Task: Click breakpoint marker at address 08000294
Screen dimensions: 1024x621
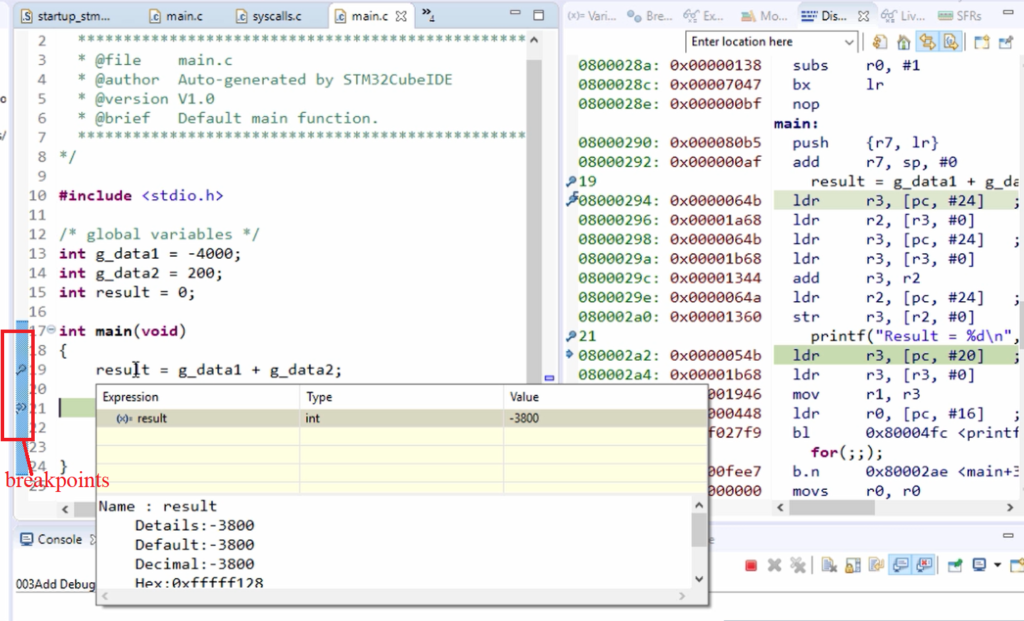Action: [x=571, y=199]
